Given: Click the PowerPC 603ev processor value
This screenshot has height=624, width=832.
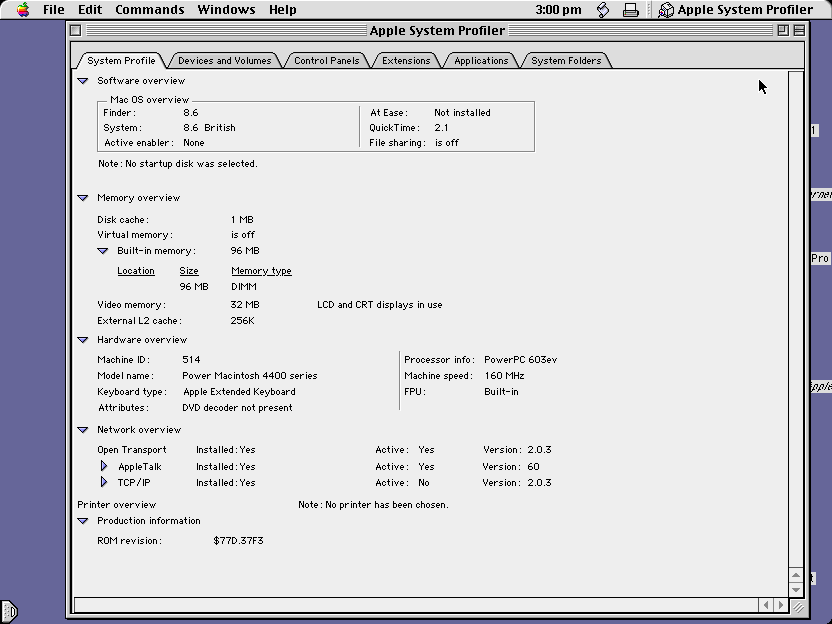Looking at the screenshot, I should (x=521, y=360).
